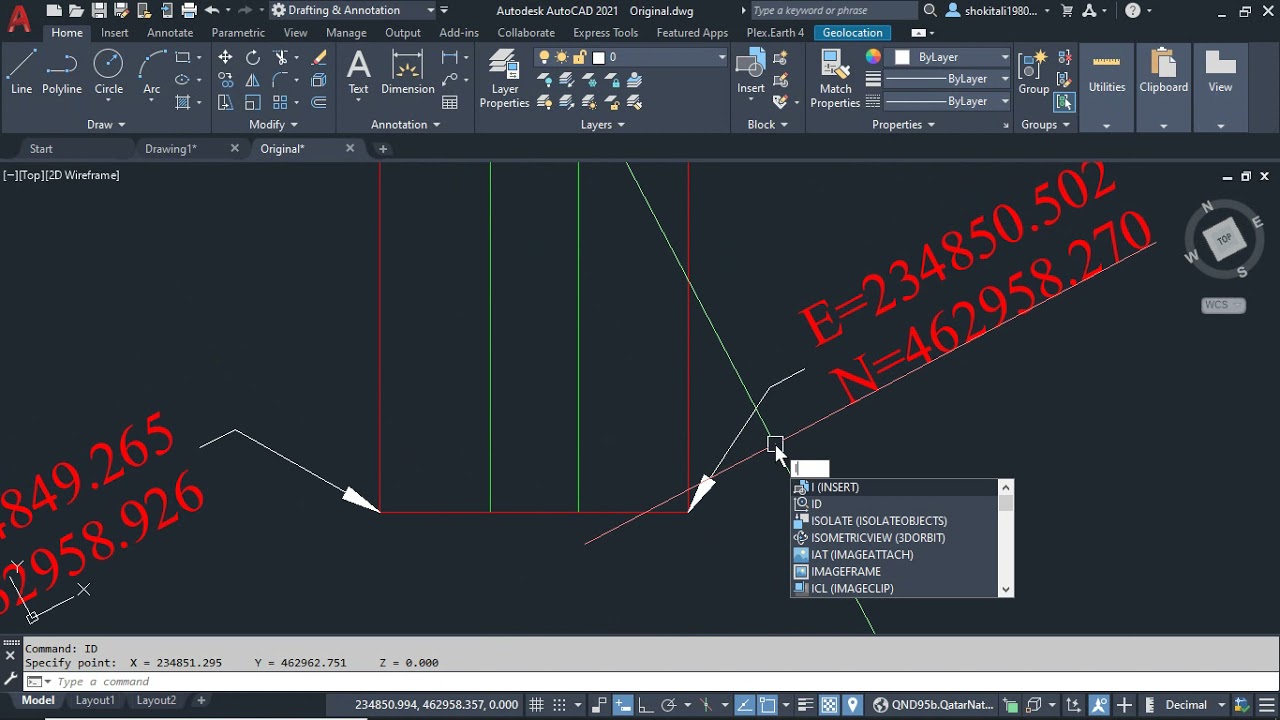
Task: Click the layer 0 white color swatch
Action: pyautogui.click(x=599, y=58)
